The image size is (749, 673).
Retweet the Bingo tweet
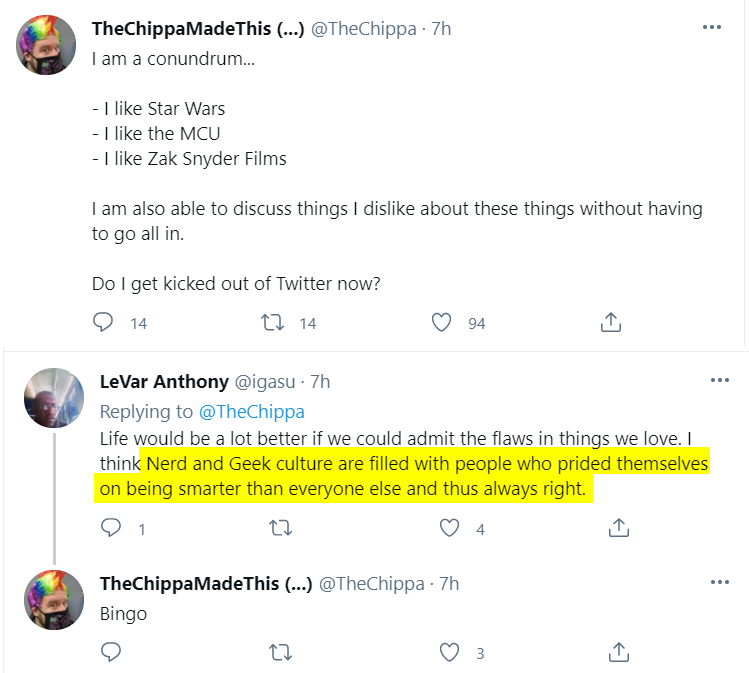click(x=280, y=652)
